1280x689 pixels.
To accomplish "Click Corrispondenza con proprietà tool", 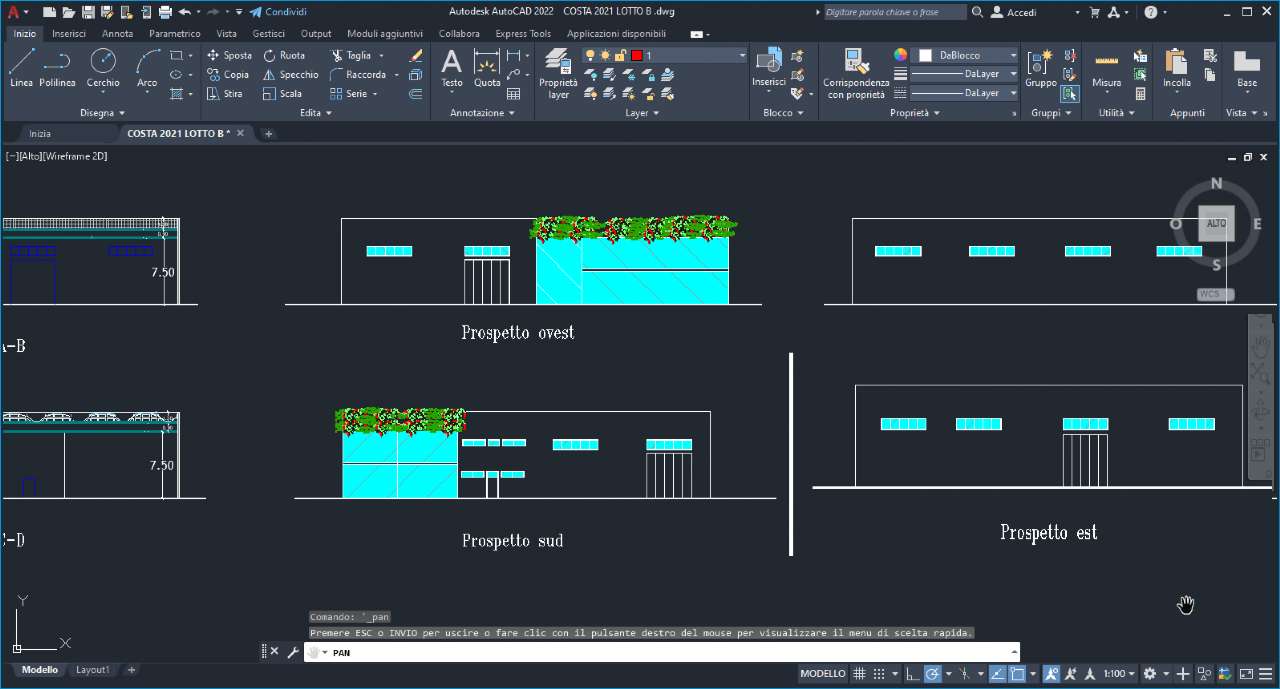I will click(x=856, y=73).
